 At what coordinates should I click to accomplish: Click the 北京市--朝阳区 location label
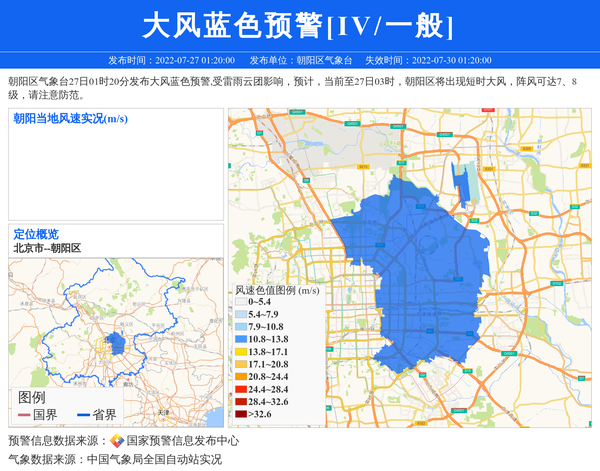[x=47, y=248]
